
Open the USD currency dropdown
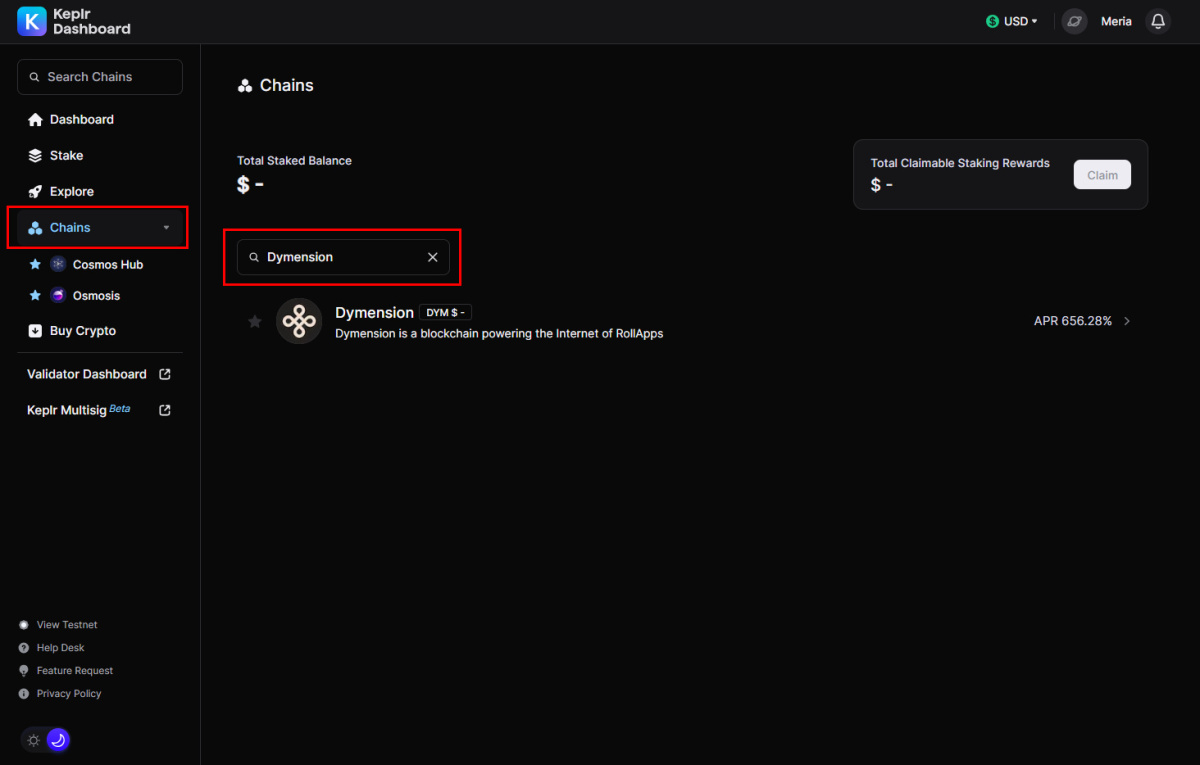coord(1012,21)
